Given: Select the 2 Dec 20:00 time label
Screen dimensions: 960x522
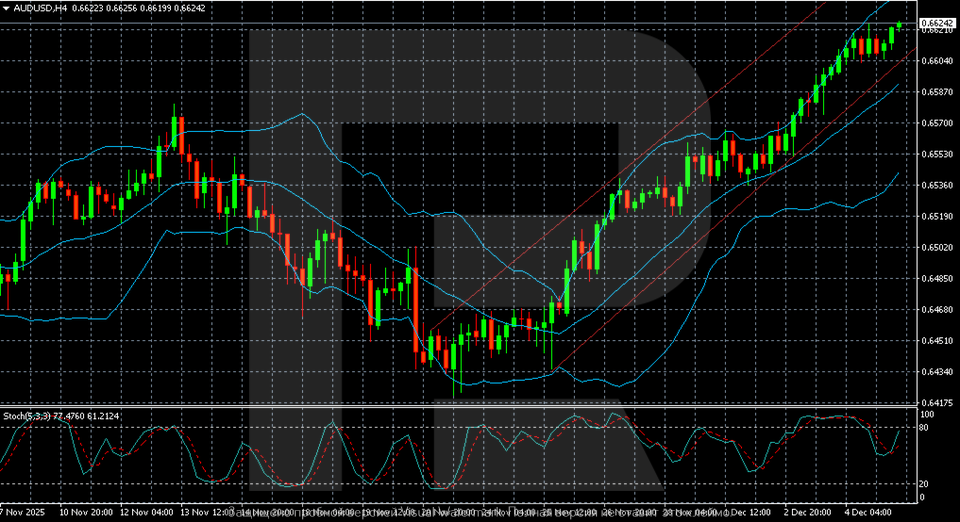Looking at the screenshot, I should coord(806,512).
